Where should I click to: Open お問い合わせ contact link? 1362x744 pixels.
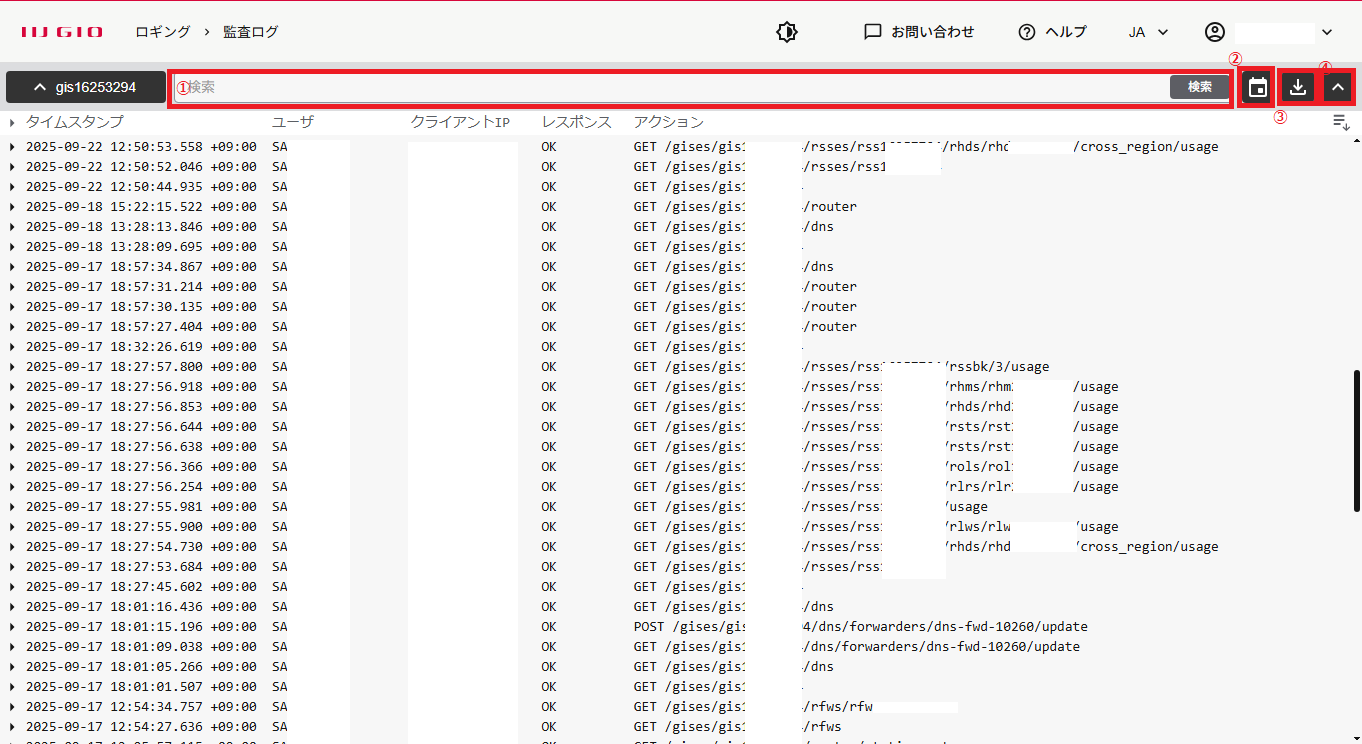919,32
